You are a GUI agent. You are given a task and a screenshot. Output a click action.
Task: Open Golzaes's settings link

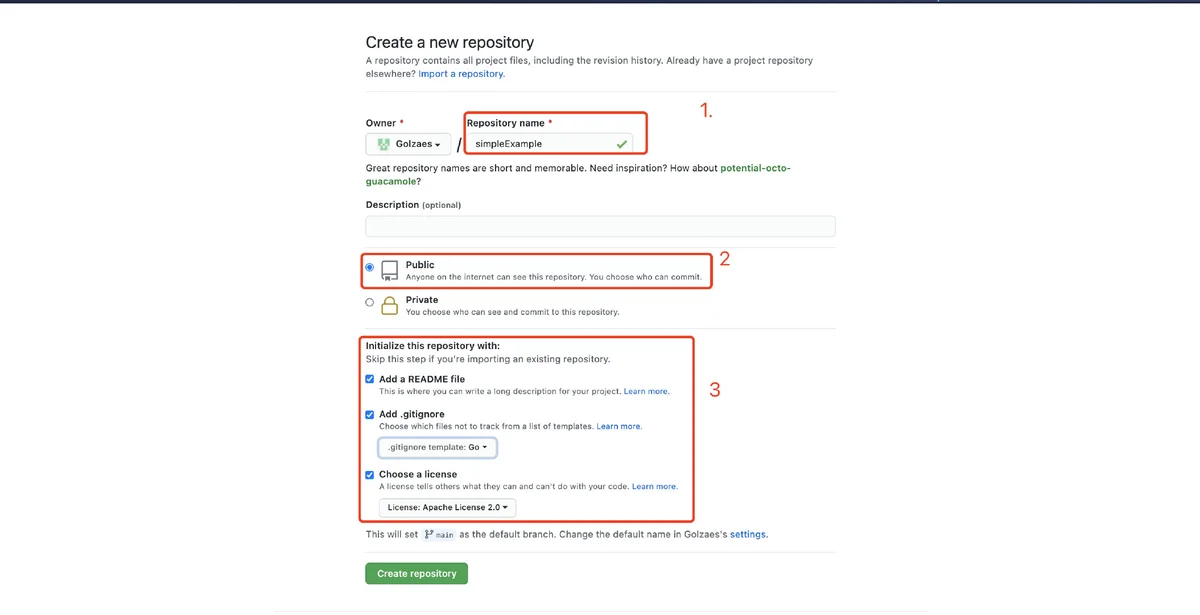click(x=748, y=535)
